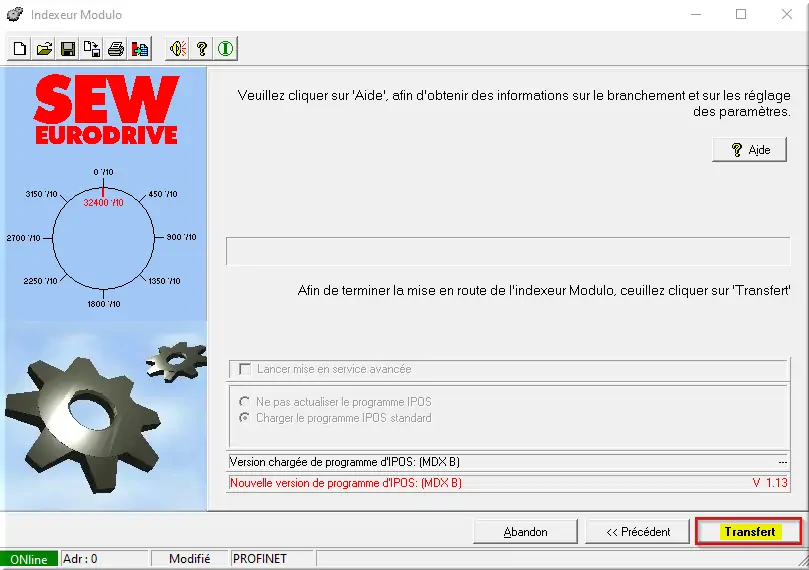Toggle 'Lancer mise en service avancée' checkbox
Screen dimensions: 809x570
[x=245, y=369]
